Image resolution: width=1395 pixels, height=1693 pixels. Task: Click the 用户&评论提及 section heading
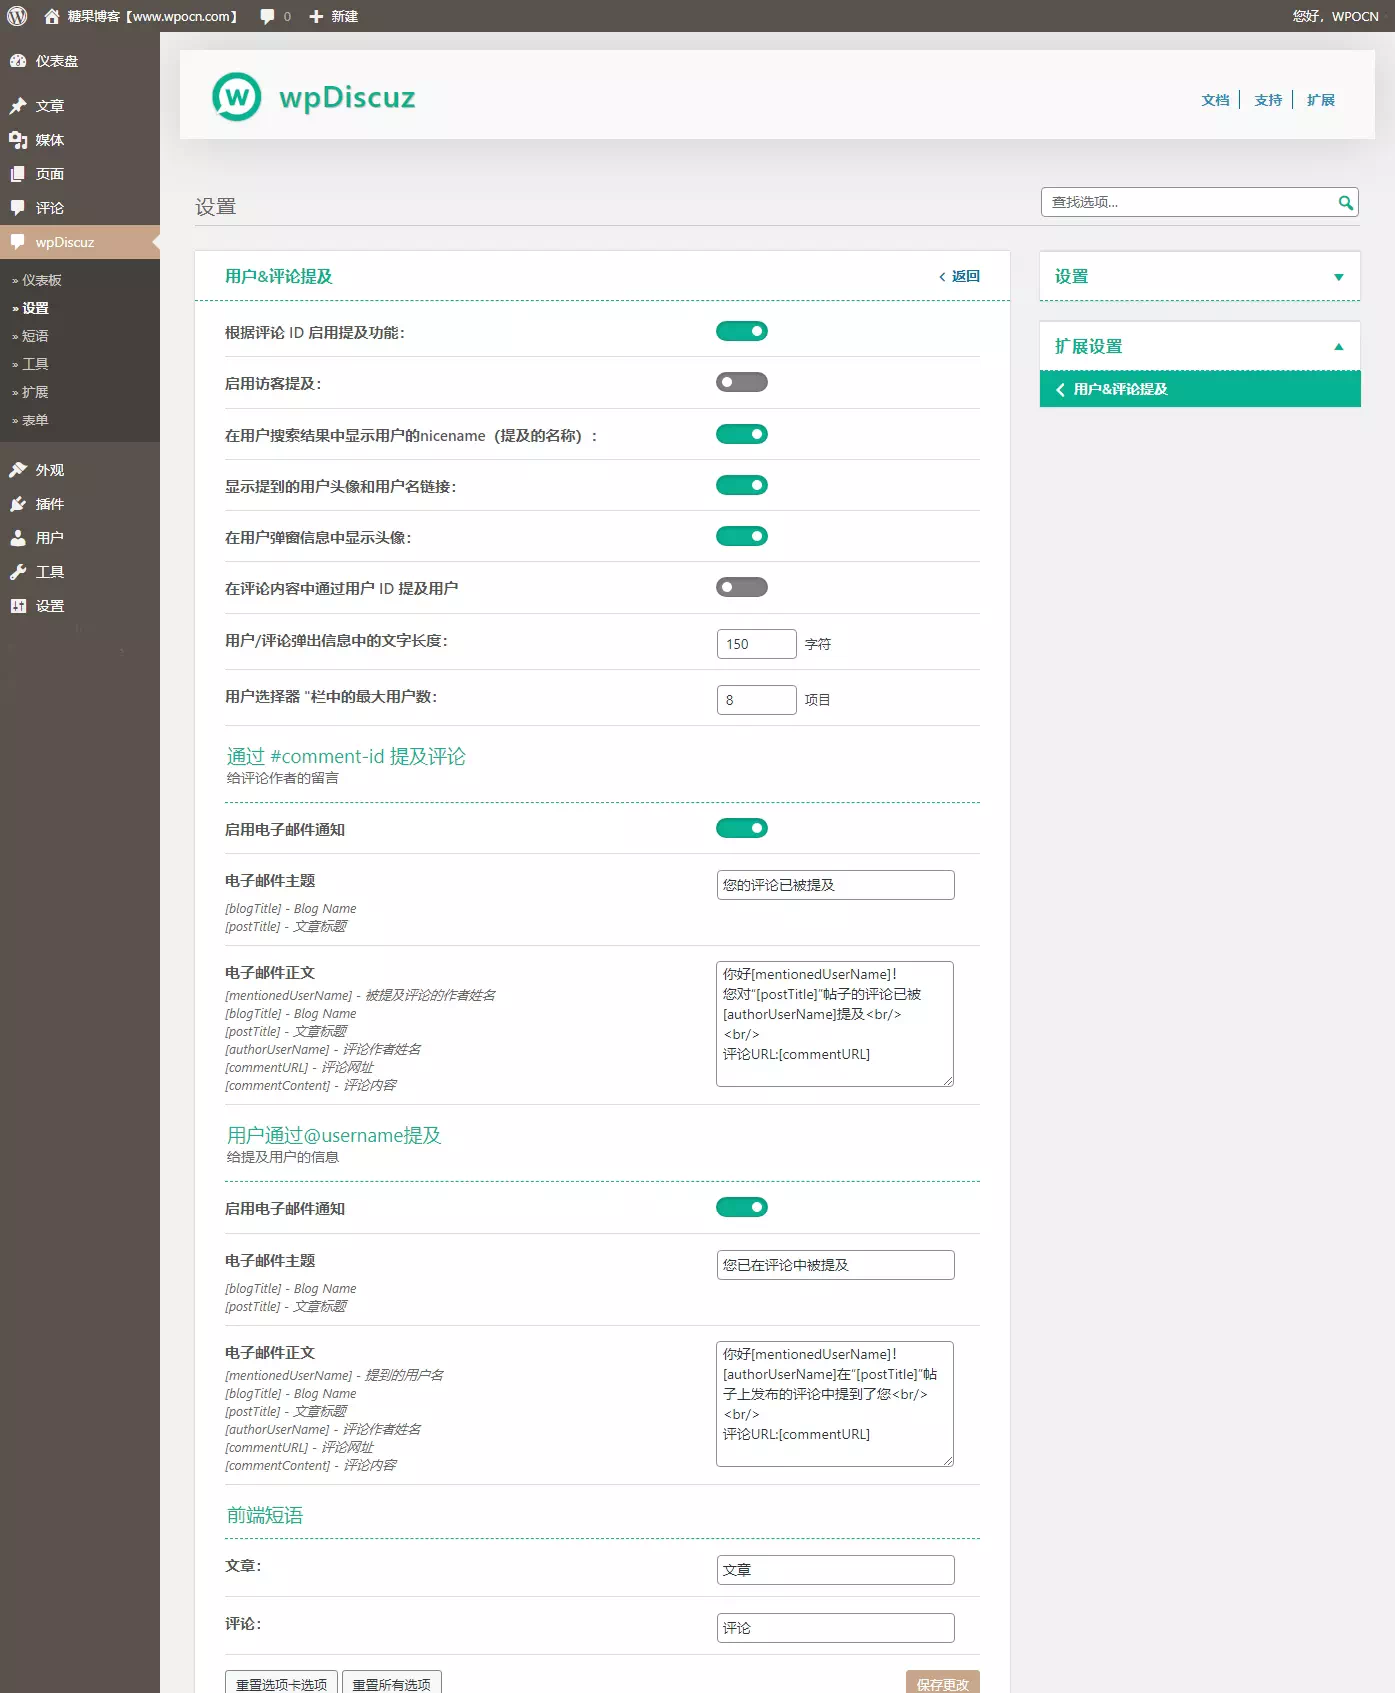click(x=279, y=277)
